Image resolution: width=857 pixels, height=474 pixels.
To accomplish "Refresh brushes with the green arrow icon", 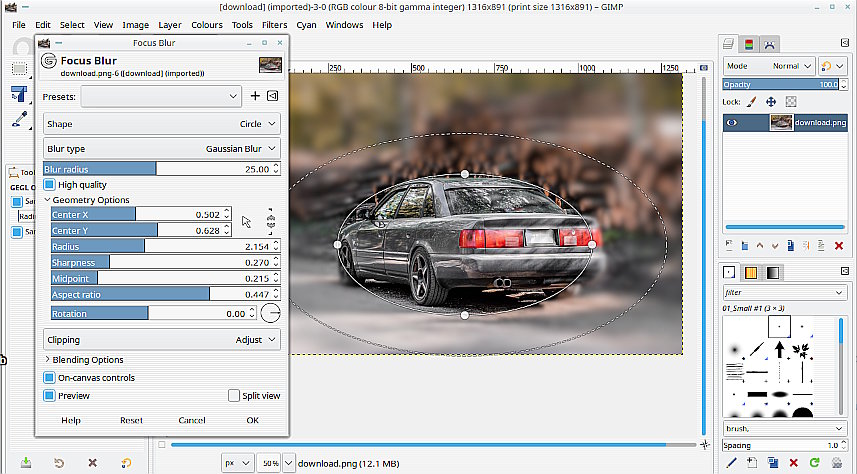I will click(x=816, y=462).
